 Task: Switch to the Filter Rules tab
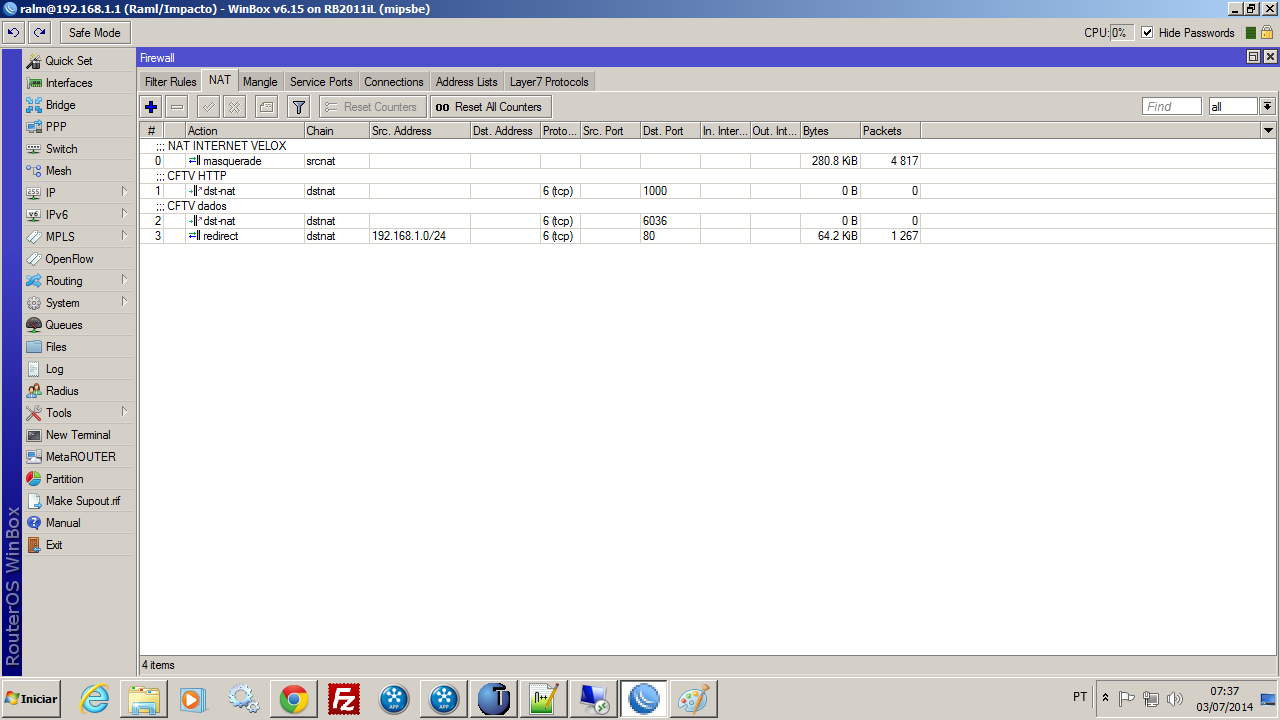click(x=170, y=82)
